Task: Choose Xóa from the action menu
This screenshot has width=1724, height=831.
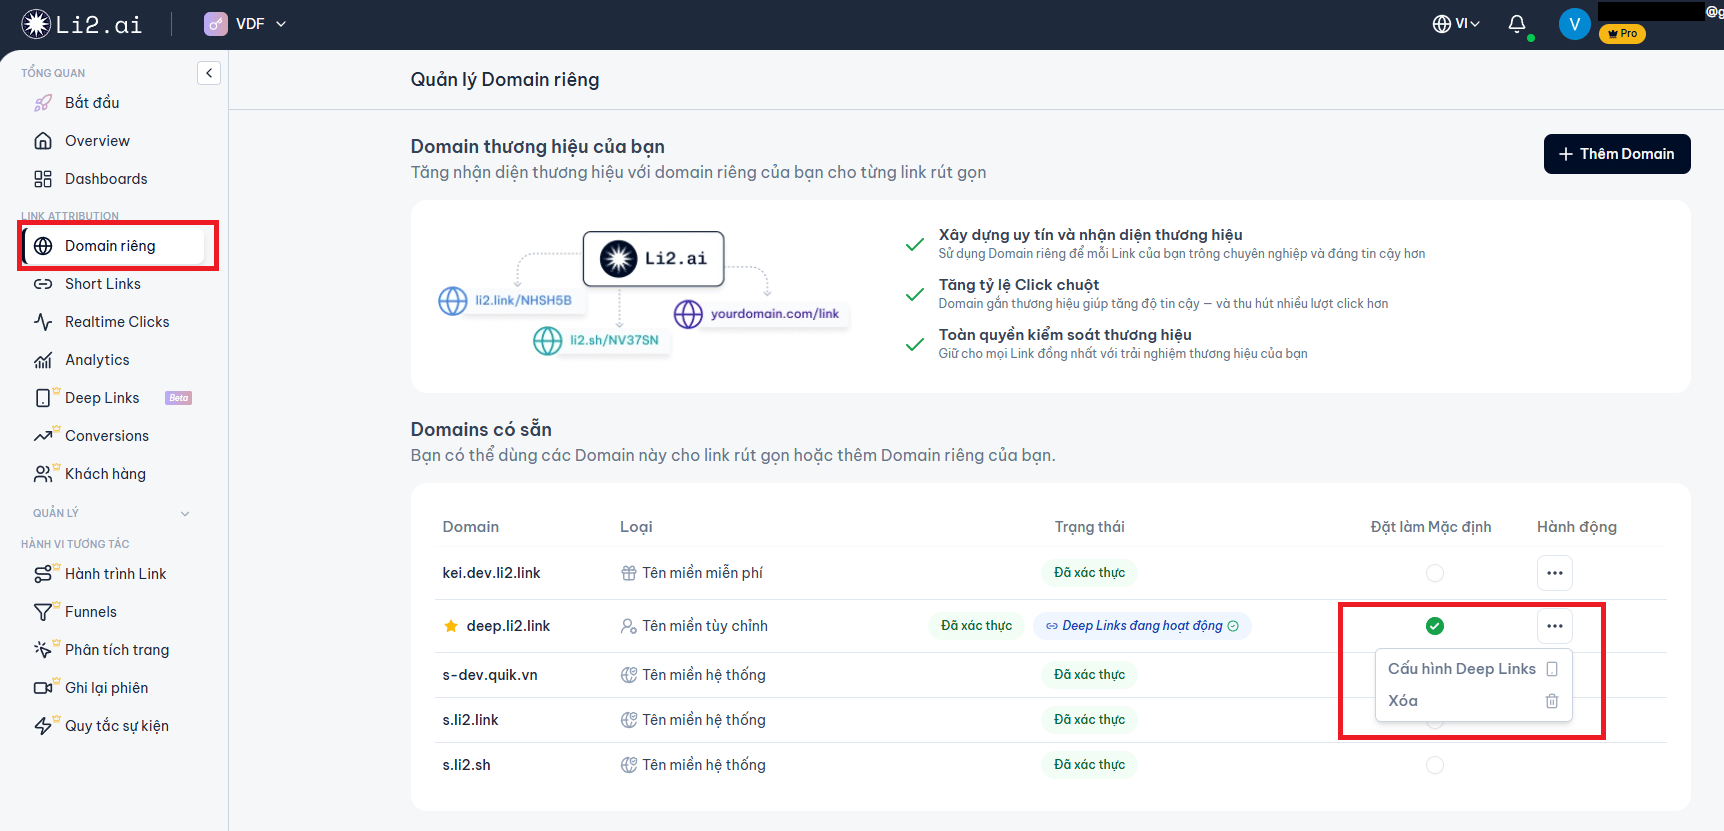Action: [x=1473, y=701]
